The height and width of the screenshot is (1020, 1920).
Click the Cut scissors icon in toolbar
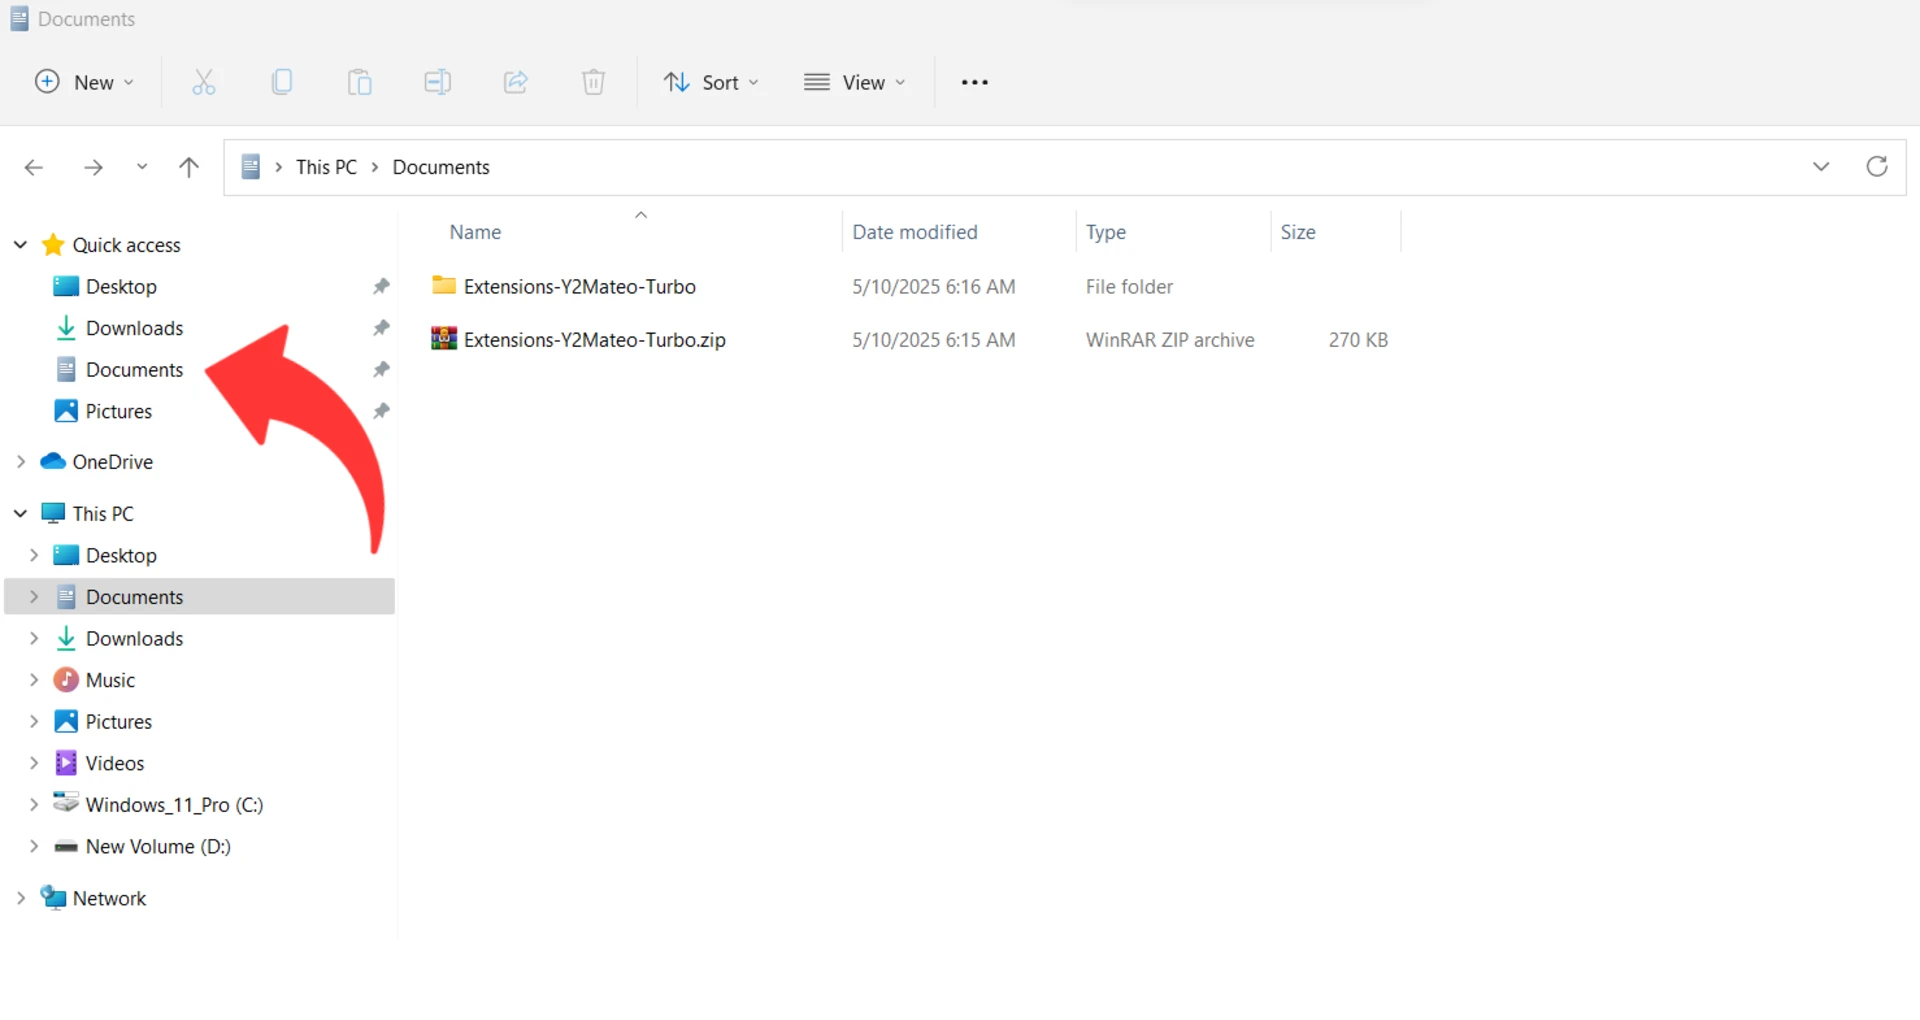(x=203, y=82)
